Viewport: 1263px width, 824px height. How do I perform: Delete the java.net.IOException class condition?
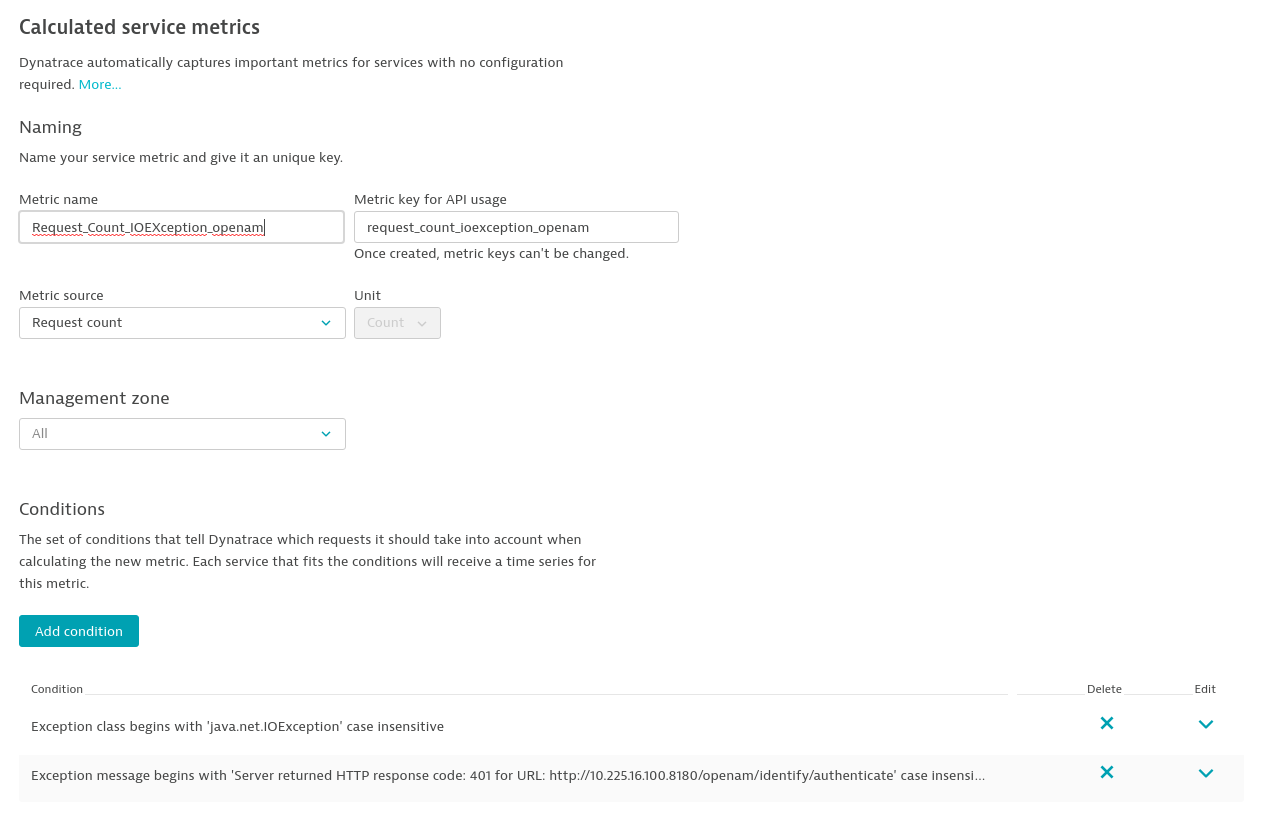click(x=1106, y=723)
